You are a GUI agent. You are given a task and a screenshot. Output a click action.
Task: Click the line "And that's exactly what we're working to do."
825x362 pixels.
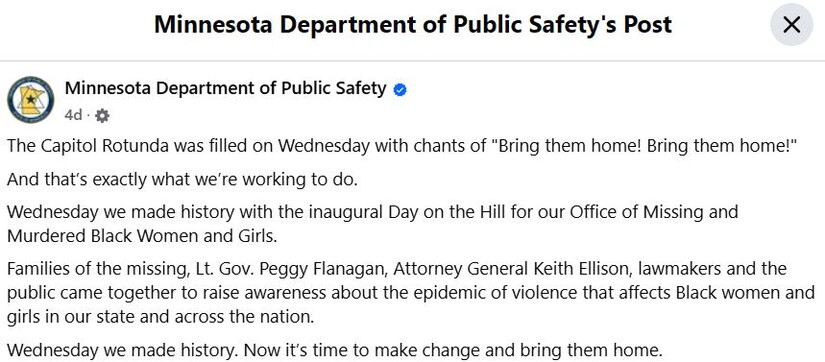tap(183, 179)
